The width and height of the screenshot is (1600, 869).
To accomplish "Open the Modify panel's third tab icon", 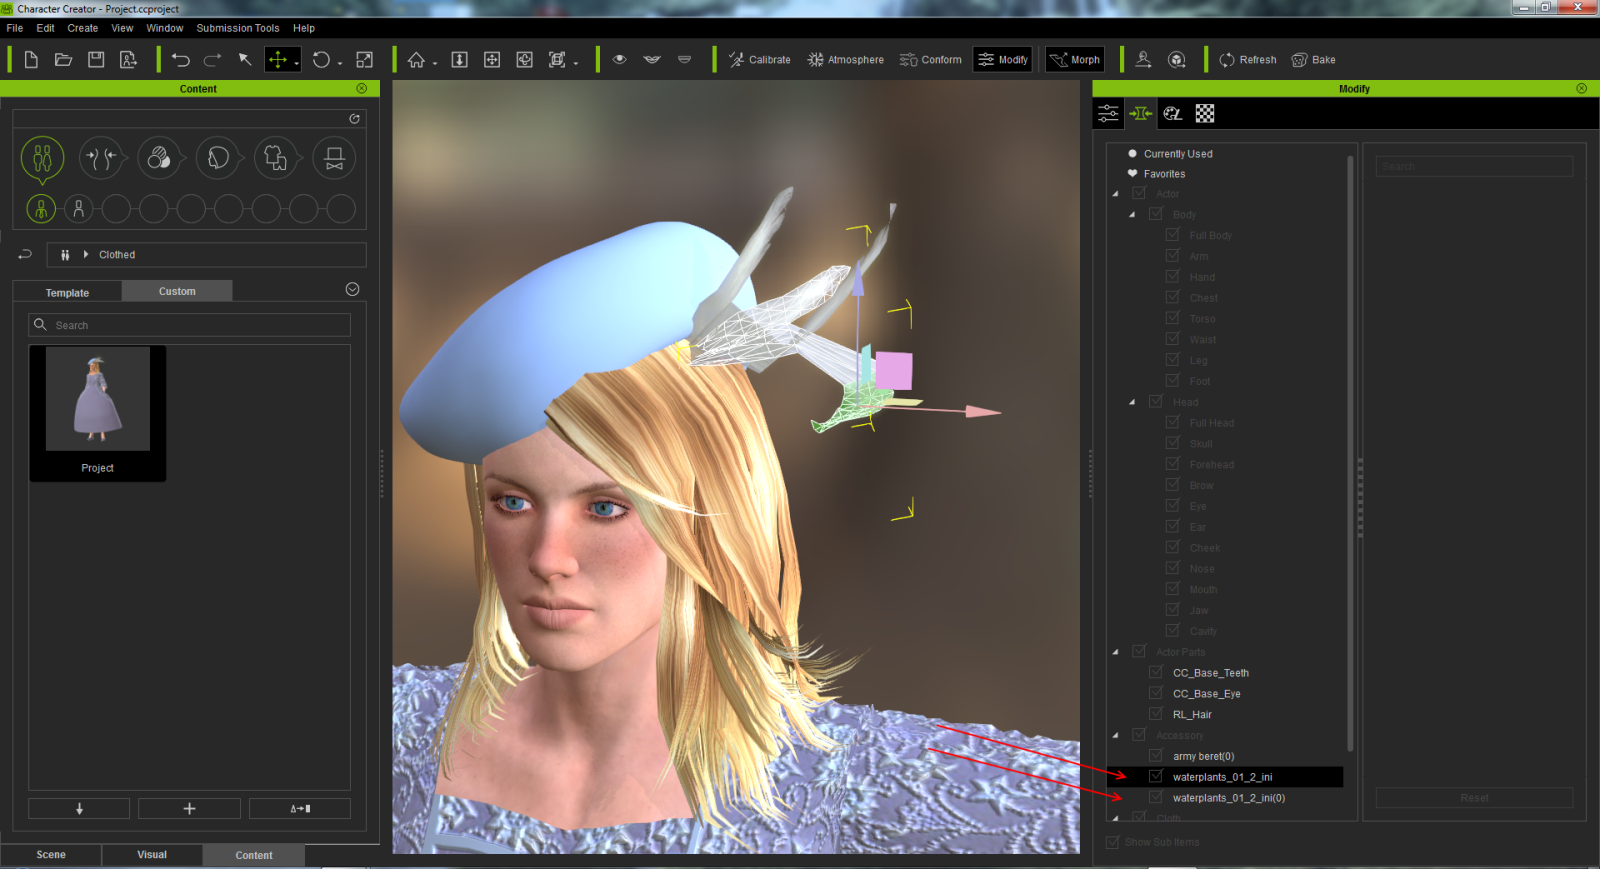I will pyautogui.click(x=1173, y=114).
